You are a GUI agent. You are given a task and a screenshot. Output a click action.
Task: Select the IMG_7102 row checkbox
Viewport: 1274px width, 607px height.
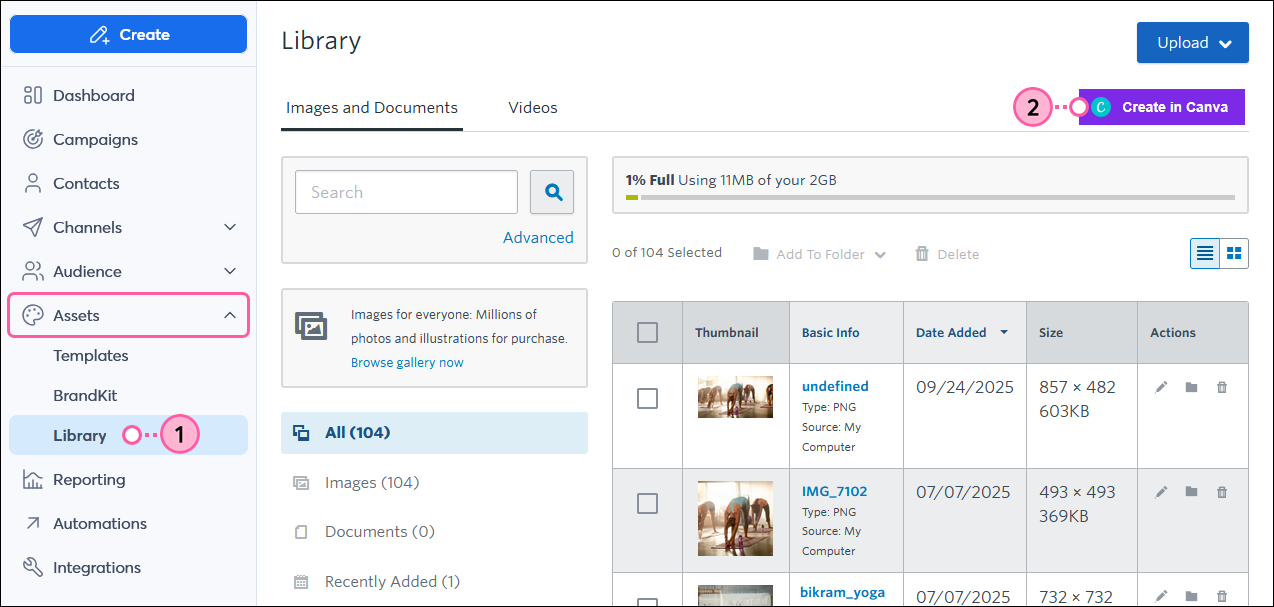tap(647, 504)
